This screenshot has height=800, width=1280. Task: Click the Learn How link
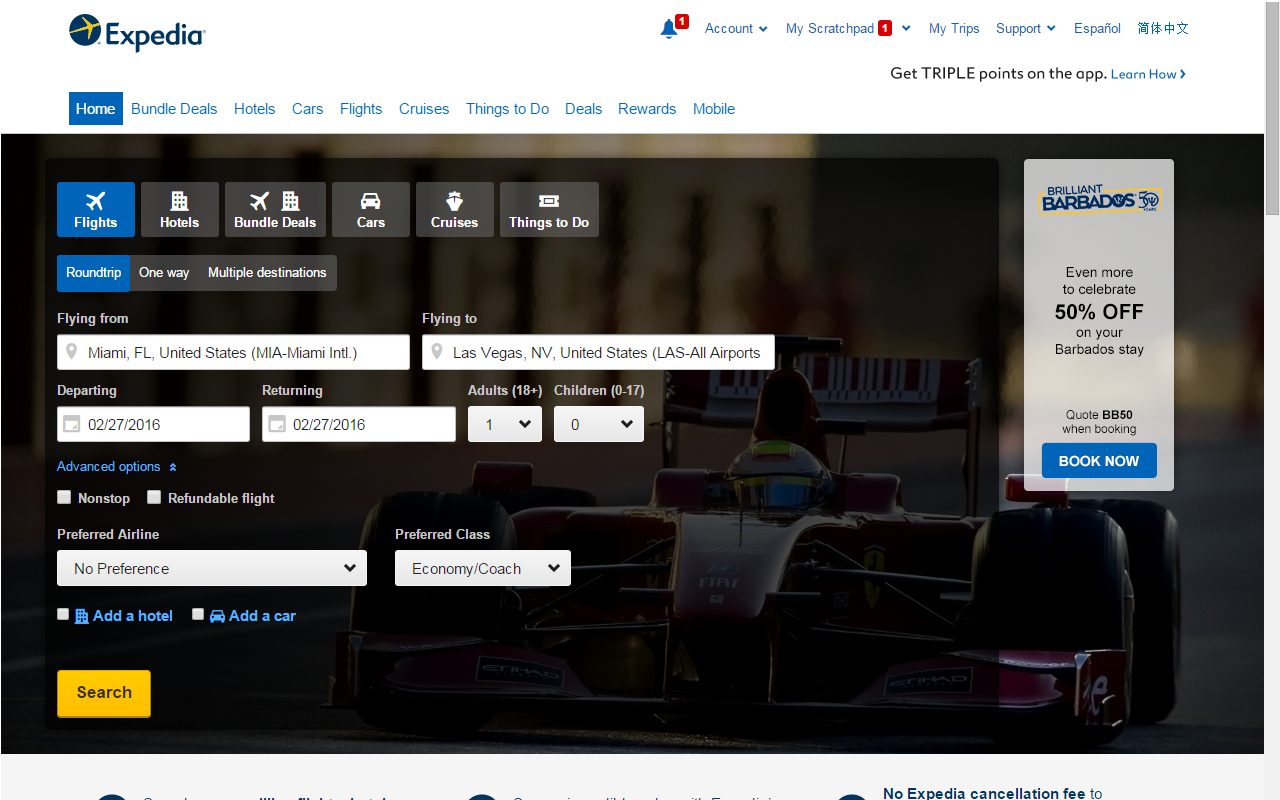[x=1148, y=74]
